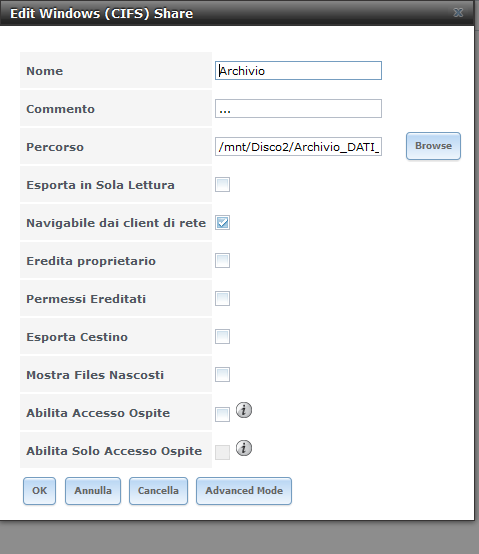Confirm changes with the OK button
The height and width of the screenshot is (554, 479).
[40, 491]
